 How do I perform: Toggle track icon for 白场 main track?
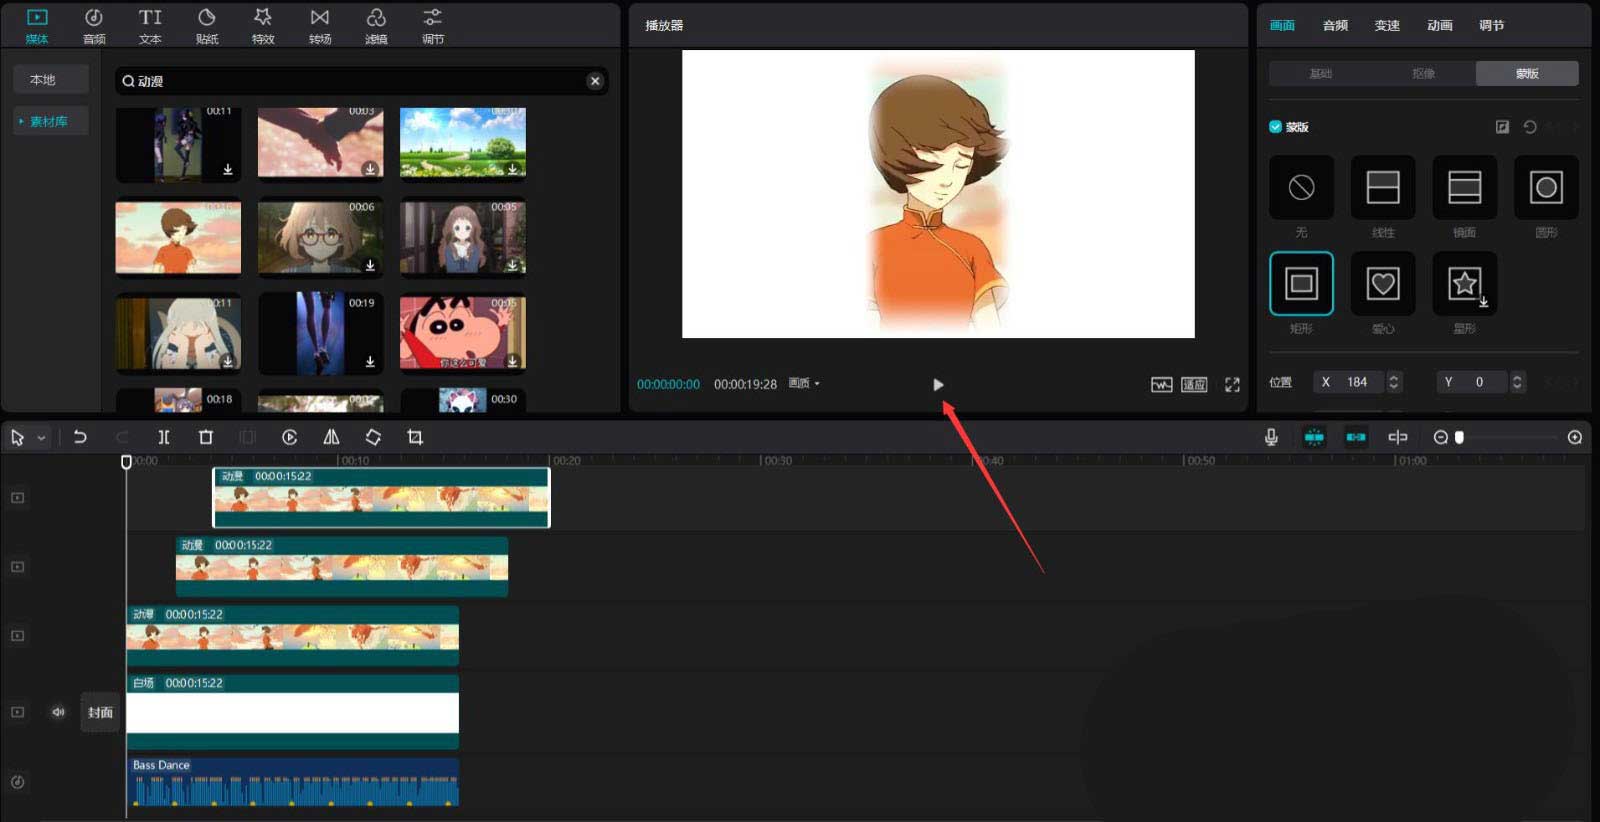(17, 712)
